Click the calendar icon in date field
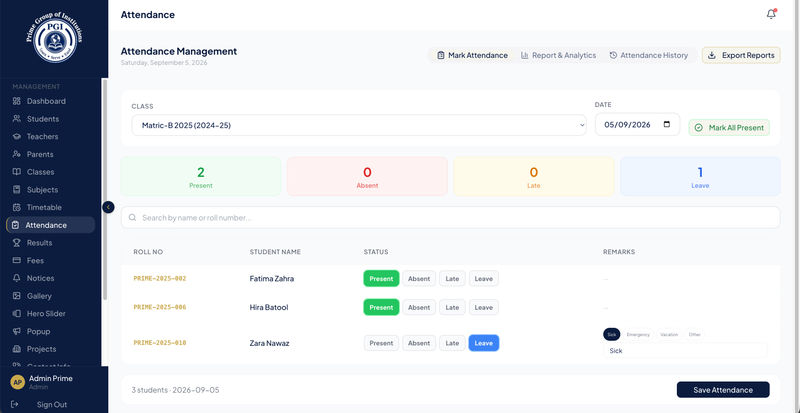 (x=666, y=125)
